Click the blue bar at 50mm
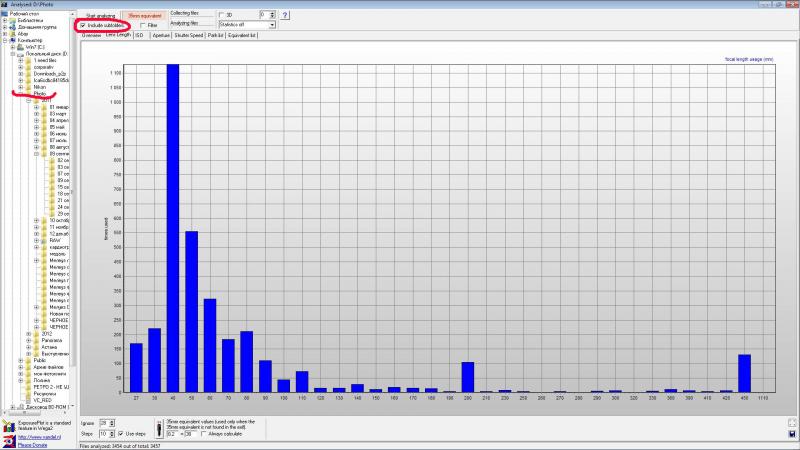The image size is (800, 450). tap(191, 312)
